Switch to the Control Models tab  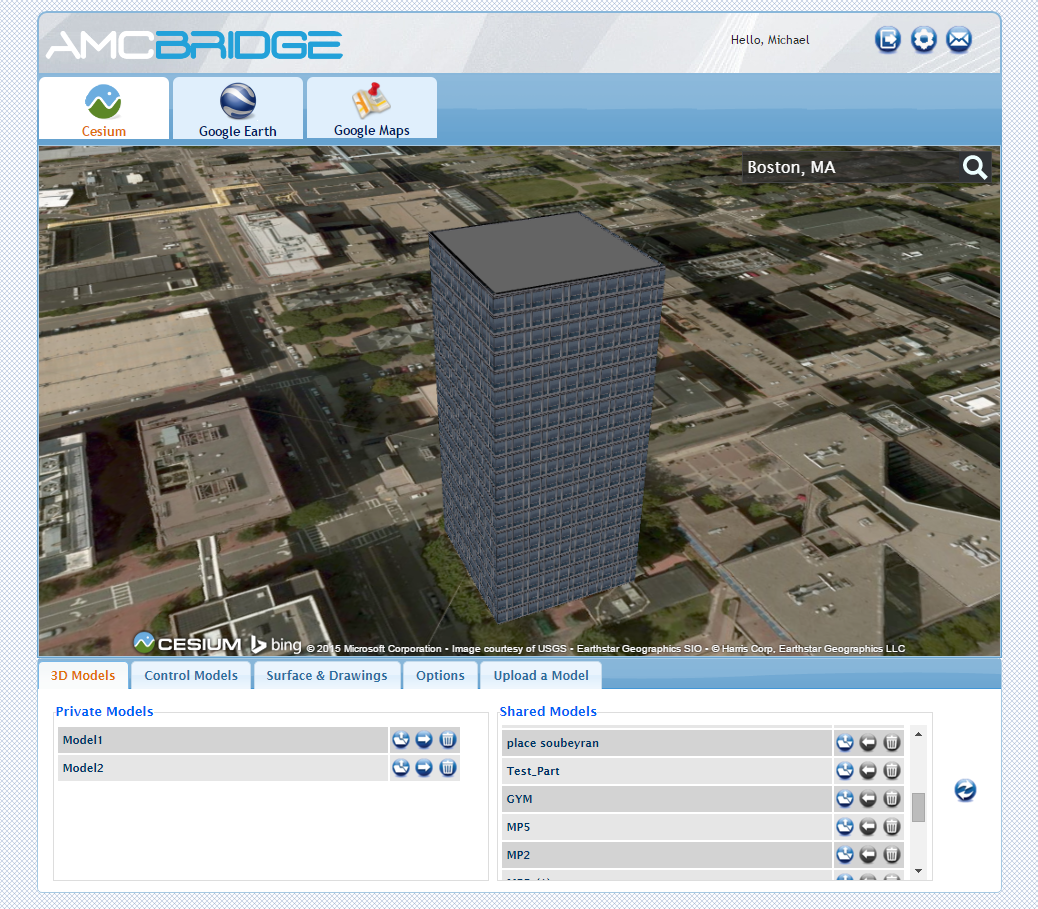coord(190,675)
